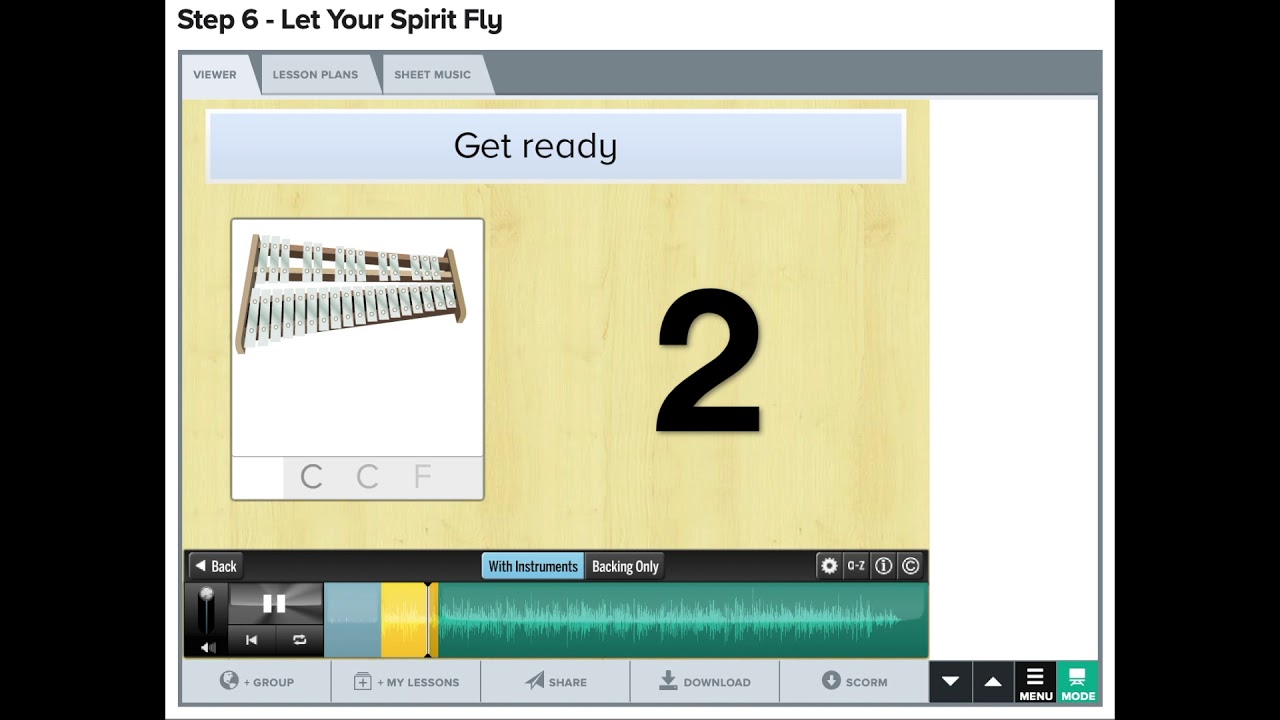Toggle the MODE presentation icon
The image size is (1280, 720).
click(x=1078, y=682)
